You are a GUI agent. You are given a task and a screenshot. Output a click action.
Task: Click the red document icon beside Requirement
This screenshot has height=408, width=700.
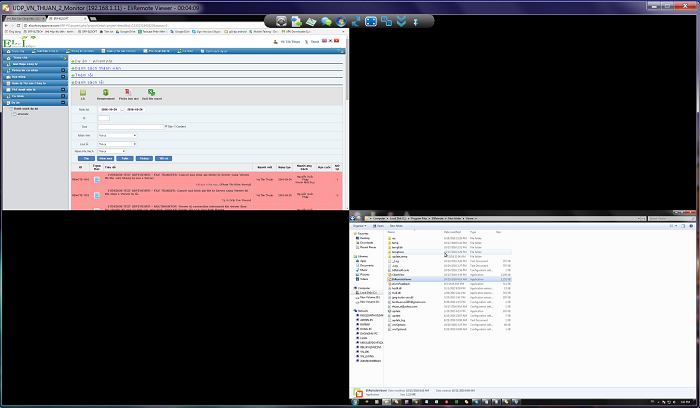(x=127, y=92)
